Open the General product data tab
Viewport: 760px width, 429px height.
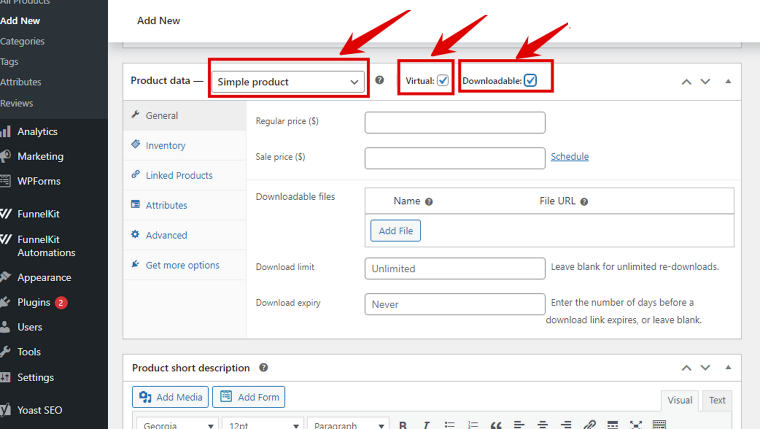pyautogui.click(x=185, y=115)
